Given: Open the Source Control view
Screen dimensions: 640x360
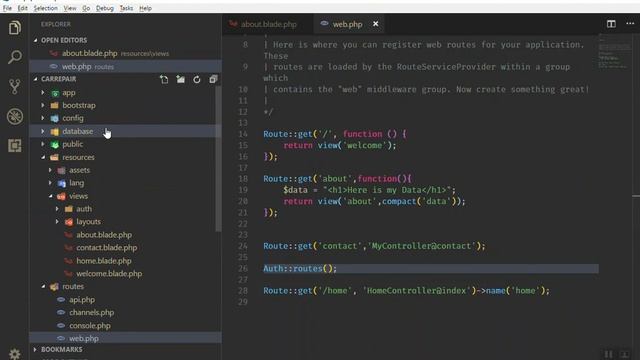Looking at the screenshot, I should [x=15, y=87].
